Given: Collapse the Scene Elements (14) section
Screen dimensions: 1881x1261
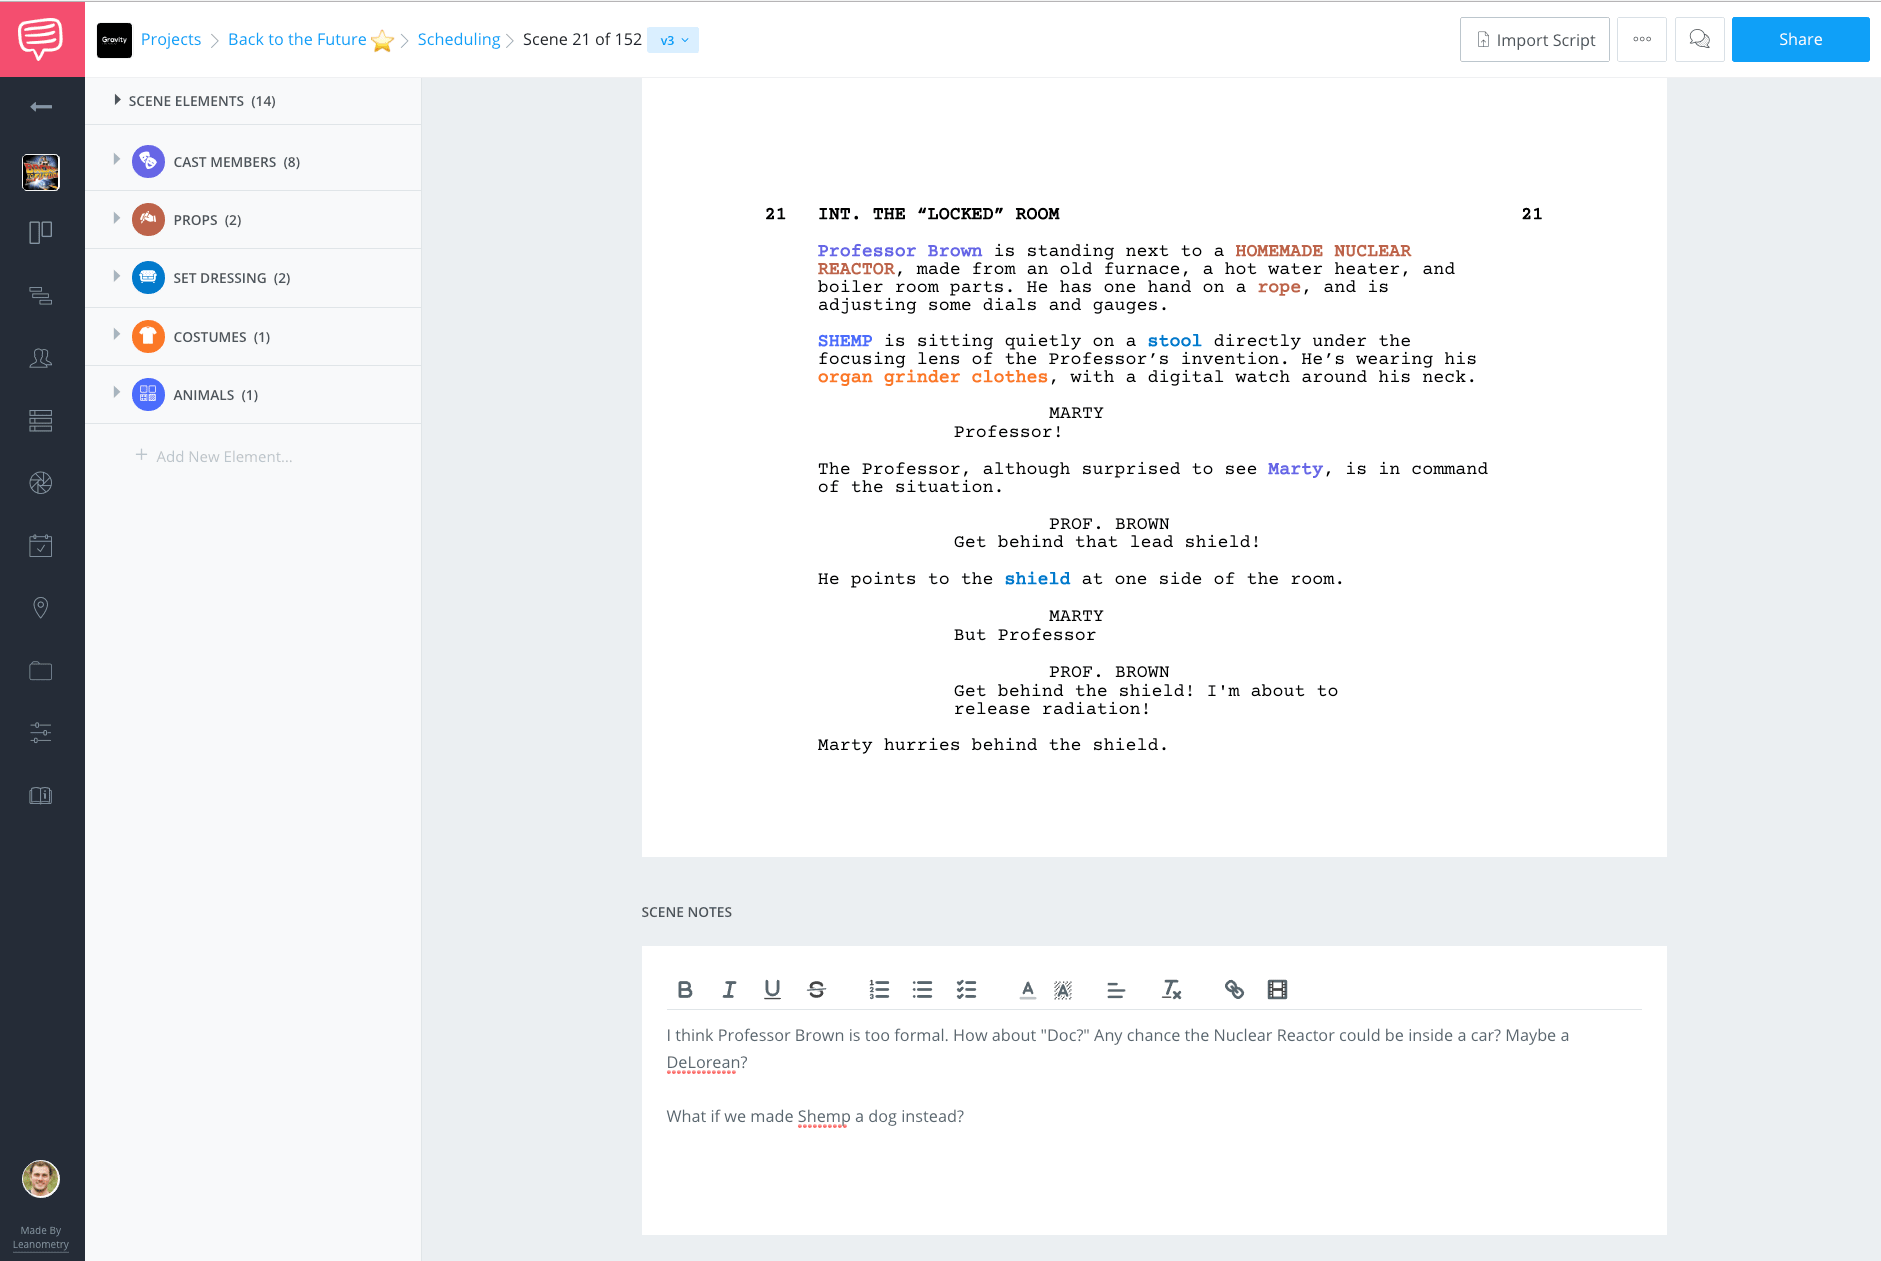Looking at the screenshot, I should (x=117, y=100).
